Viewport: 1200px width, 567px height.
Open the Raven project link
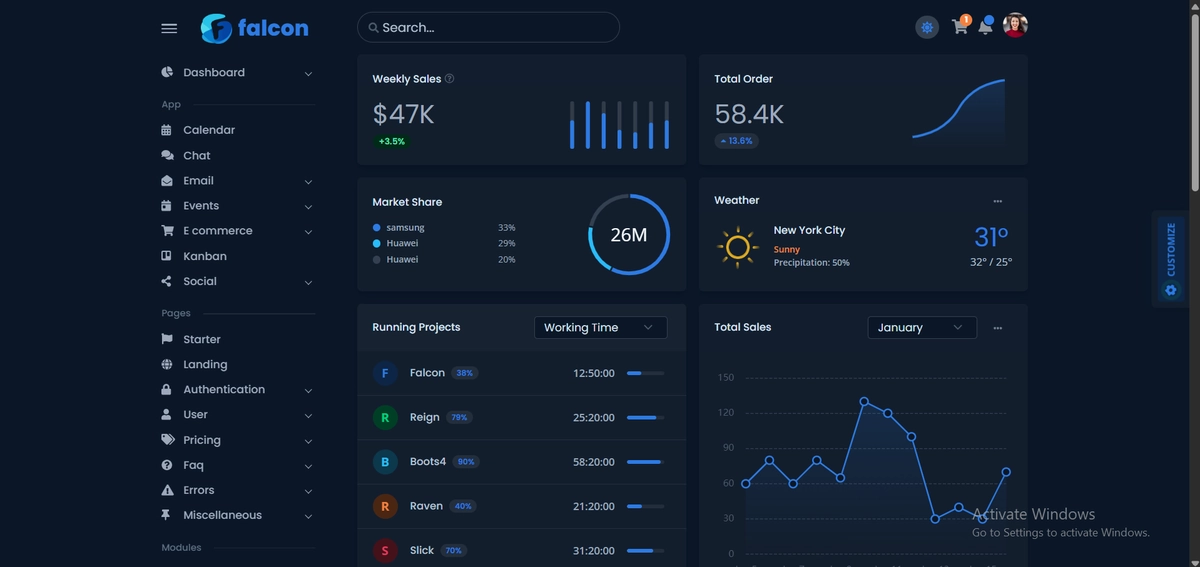(x=426, y=506)
